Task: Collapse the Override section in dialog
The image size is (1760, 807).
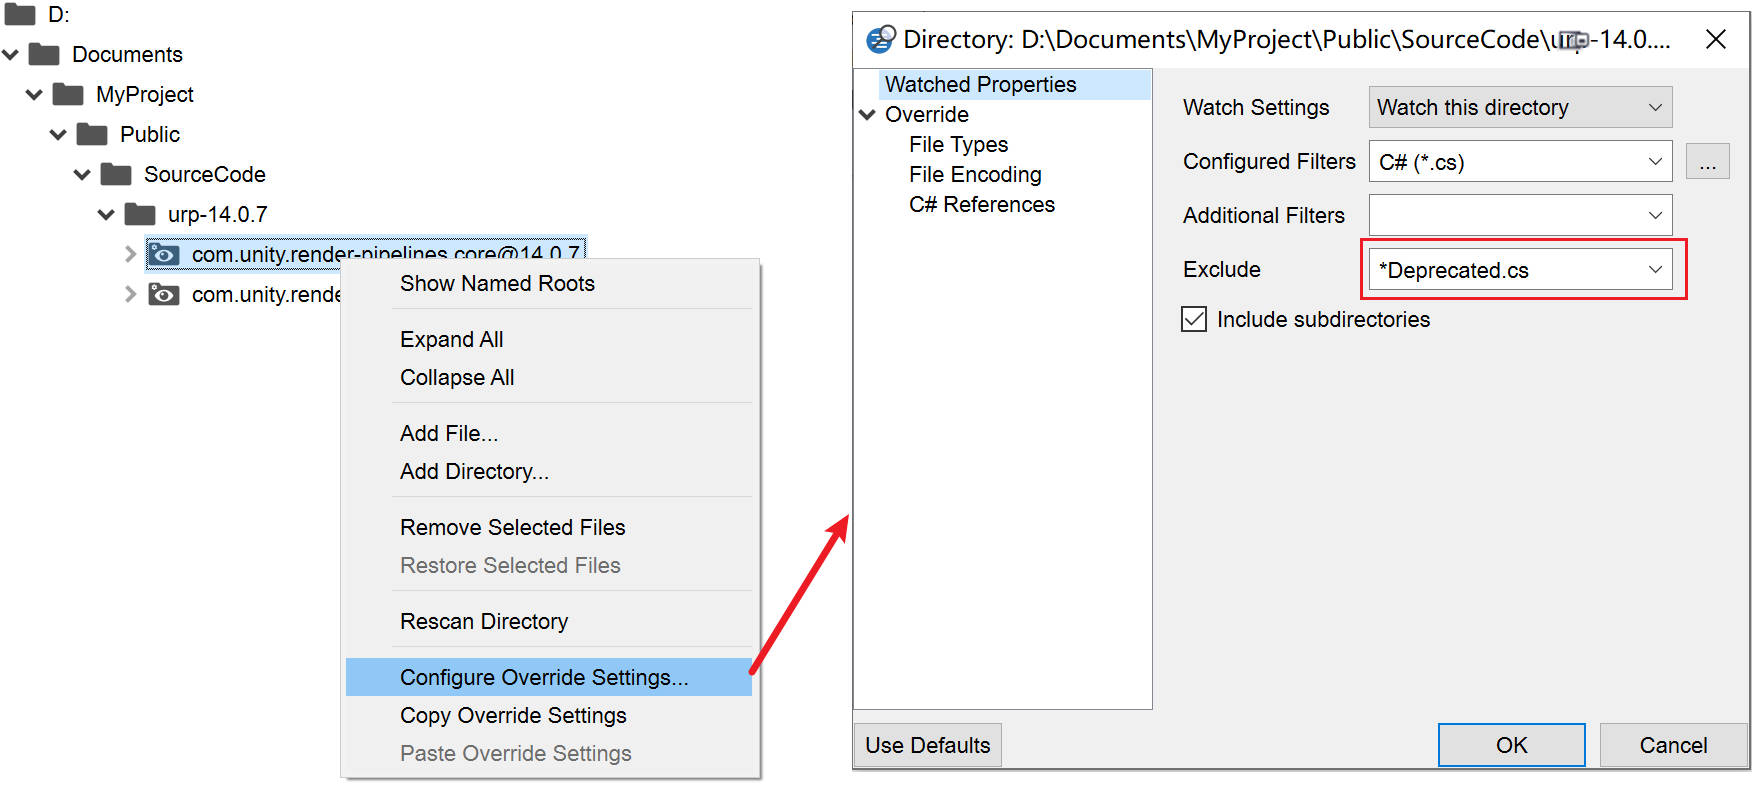Action: coord(868,115)
